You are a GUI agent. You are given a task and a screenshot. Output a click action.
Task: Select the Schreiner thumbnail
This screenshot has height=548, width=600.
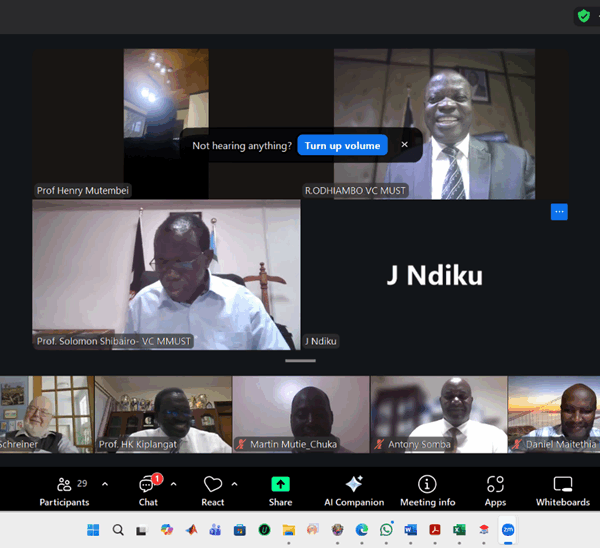point(47,414)
